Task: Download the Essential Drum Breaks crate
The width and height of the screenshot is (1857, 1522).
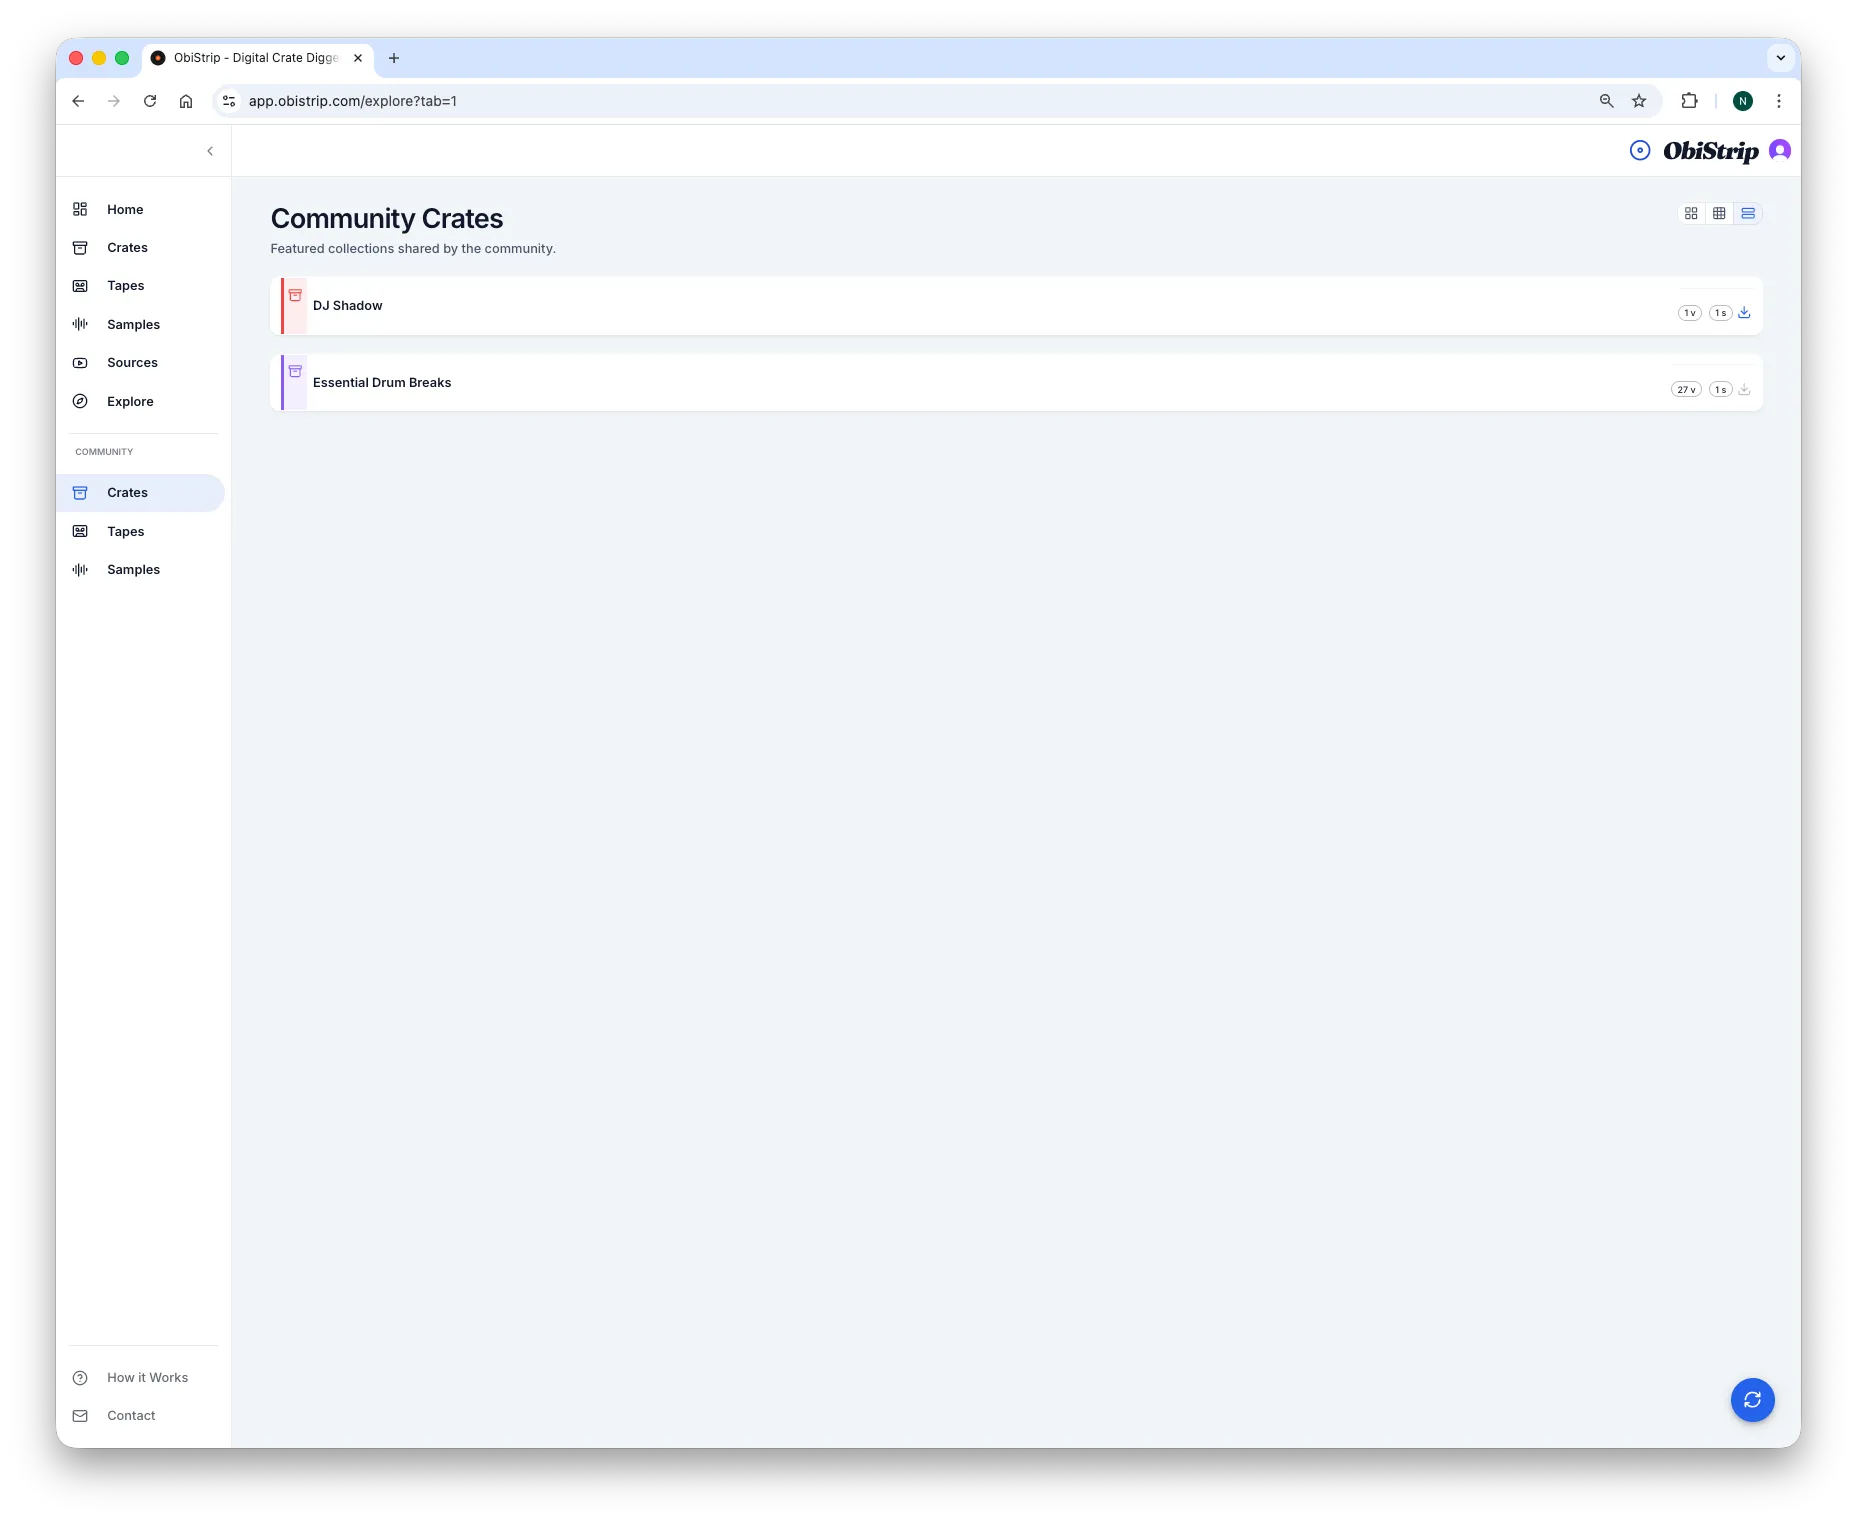Action: [x=1744, y=389]
